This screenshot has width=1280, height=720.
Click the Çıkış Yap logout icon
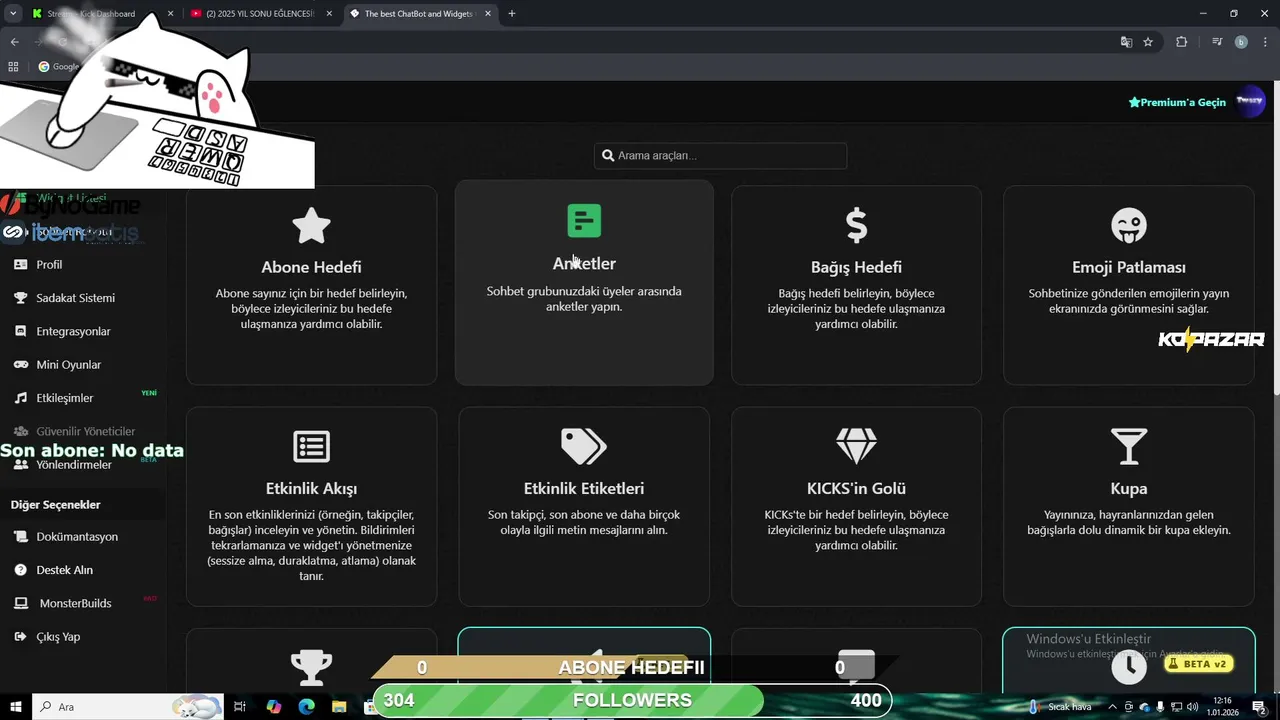(x=20, y=637)
